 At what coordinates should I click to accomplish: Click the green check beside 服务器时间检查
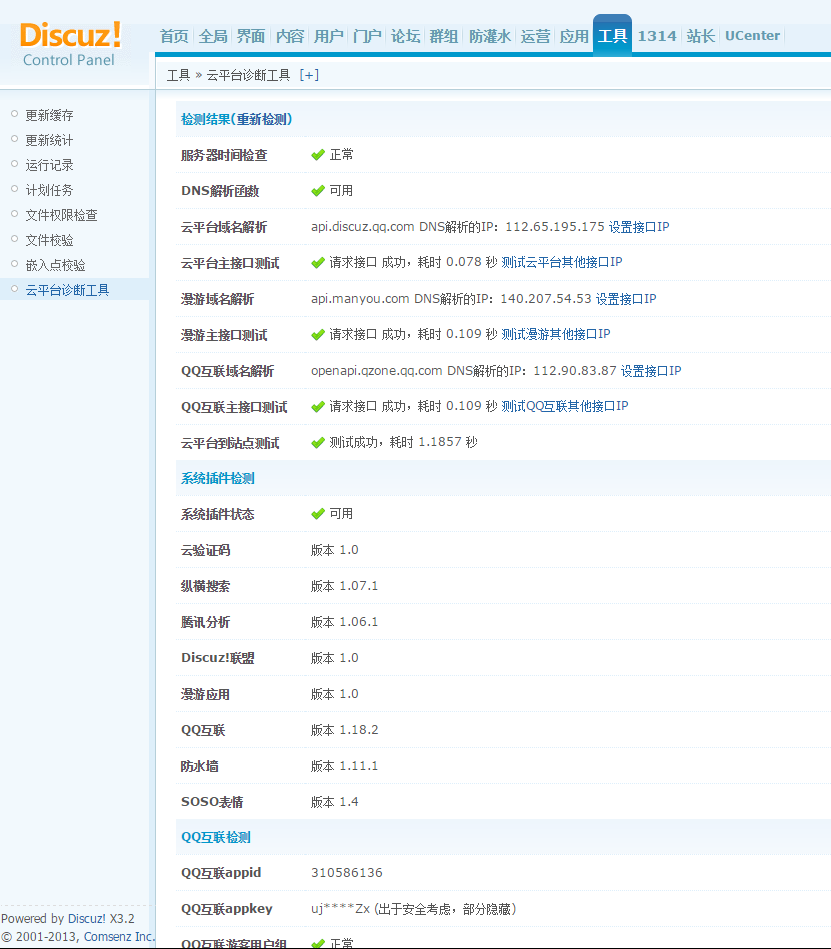pos(318,155)
